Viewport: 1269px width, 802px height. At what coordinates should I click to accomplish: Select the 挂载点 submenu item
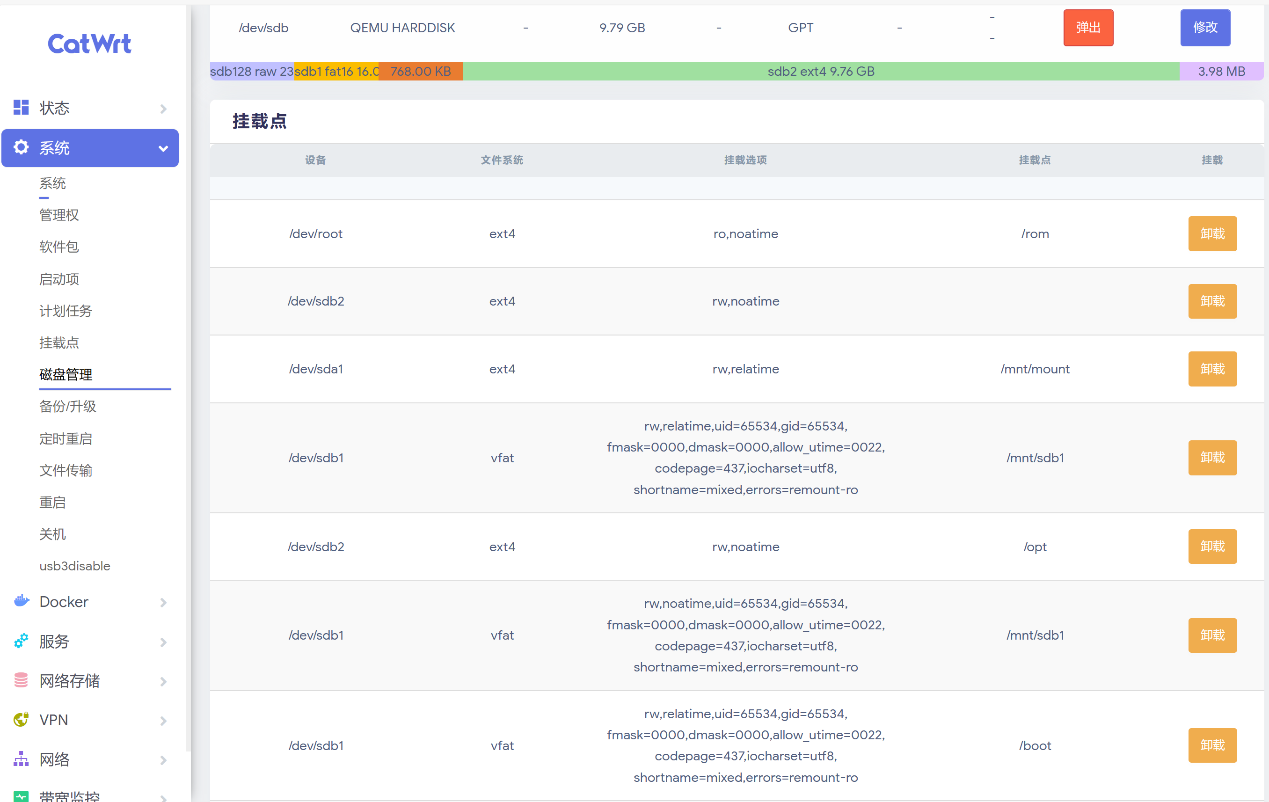pyautogui.click(x=59, y=342)
